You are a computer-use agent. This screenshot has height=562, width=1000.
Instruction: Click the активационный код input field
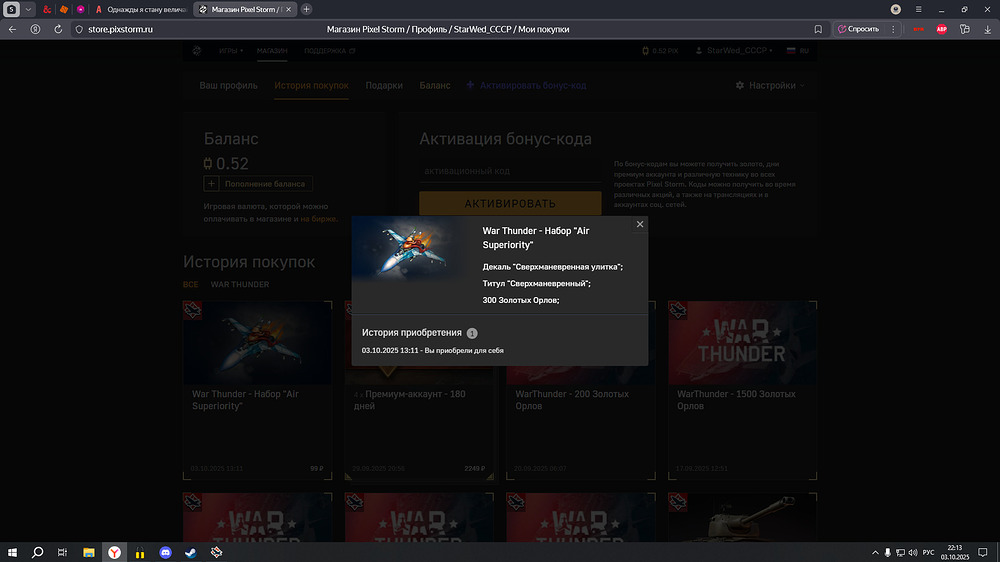510,172
